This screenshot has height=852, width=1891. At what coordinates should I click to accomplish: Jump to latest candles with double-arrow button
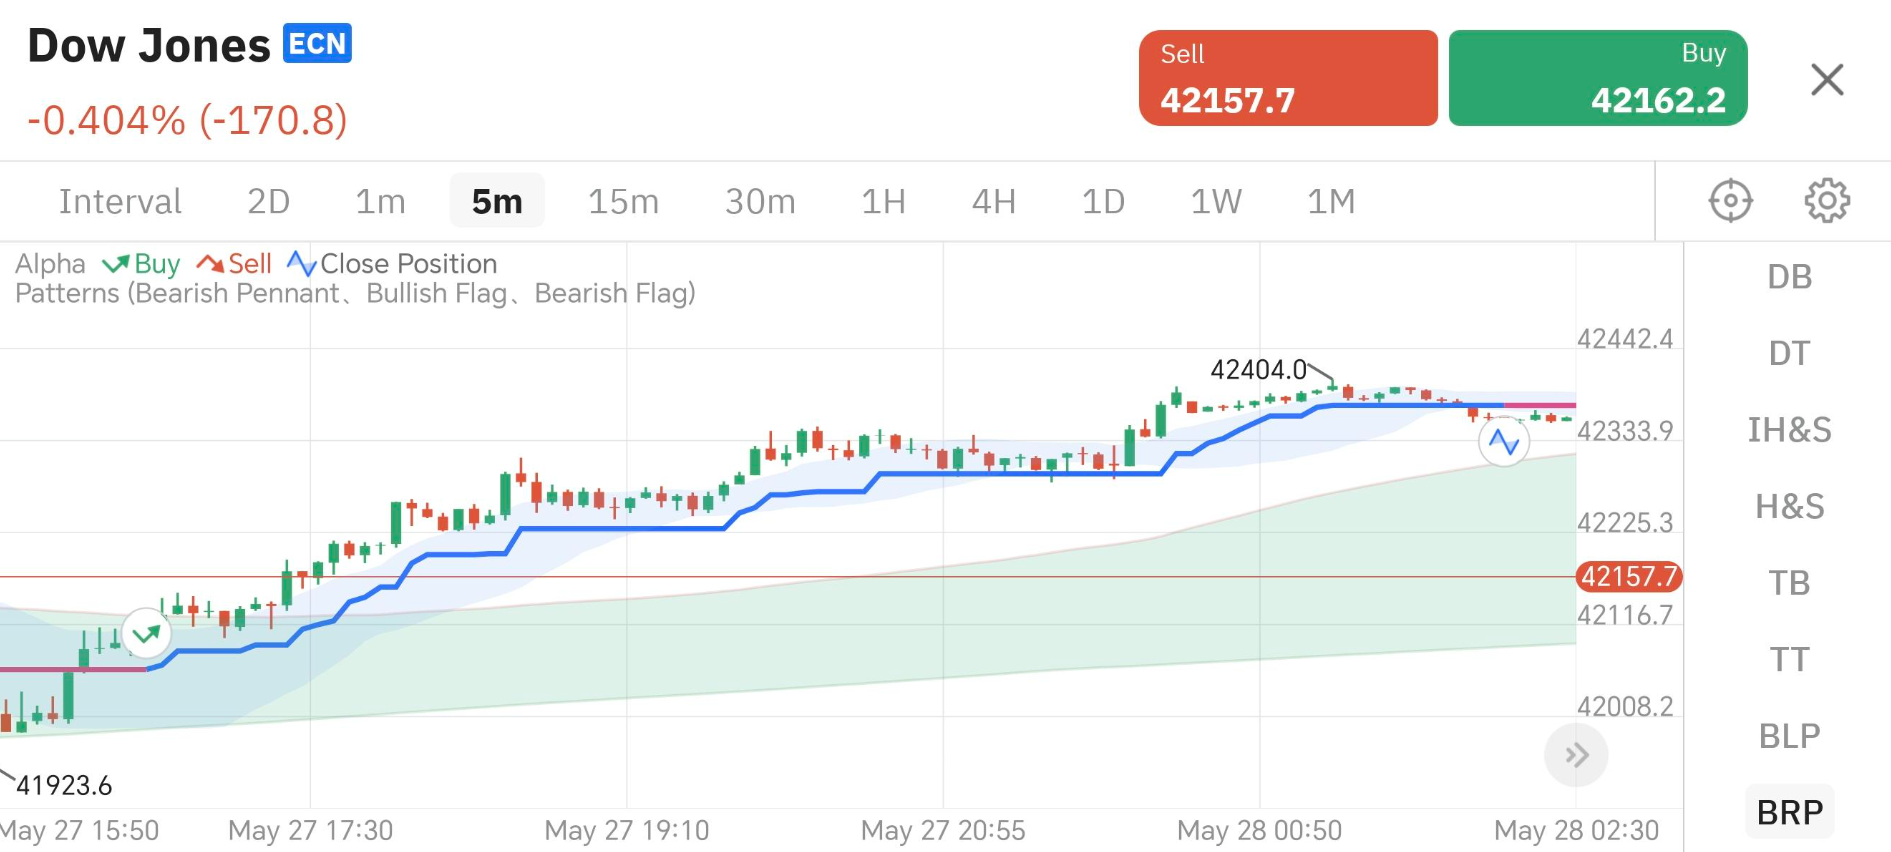coord(1576,755)
